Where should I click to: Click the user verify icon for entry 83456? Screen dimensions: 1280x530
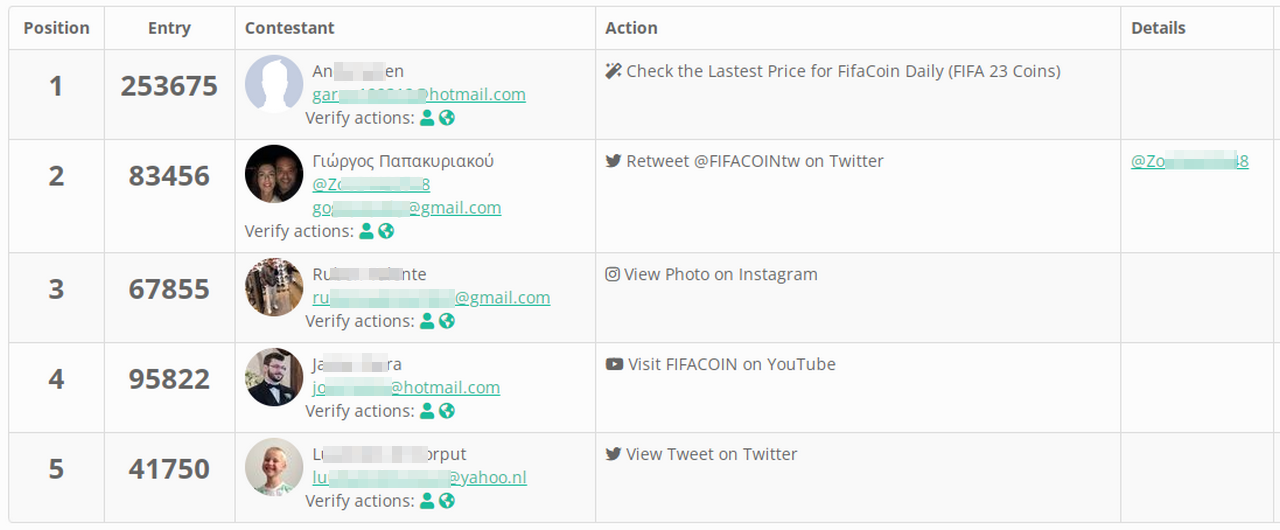[367, 231]
